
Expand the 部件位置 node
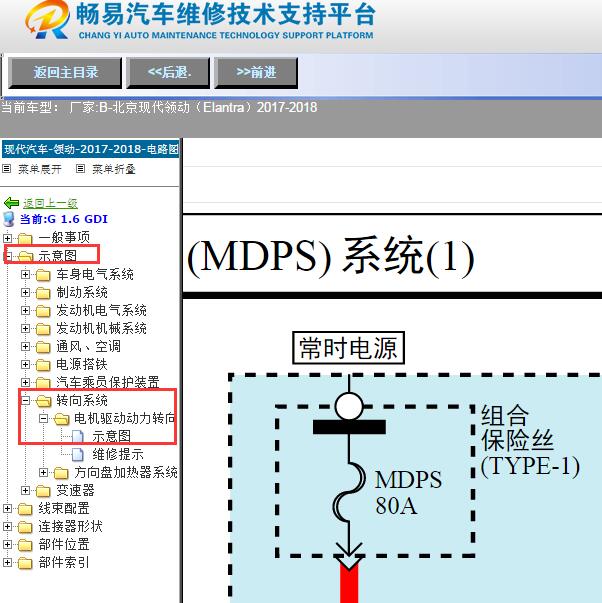click(x=7, y=545)
